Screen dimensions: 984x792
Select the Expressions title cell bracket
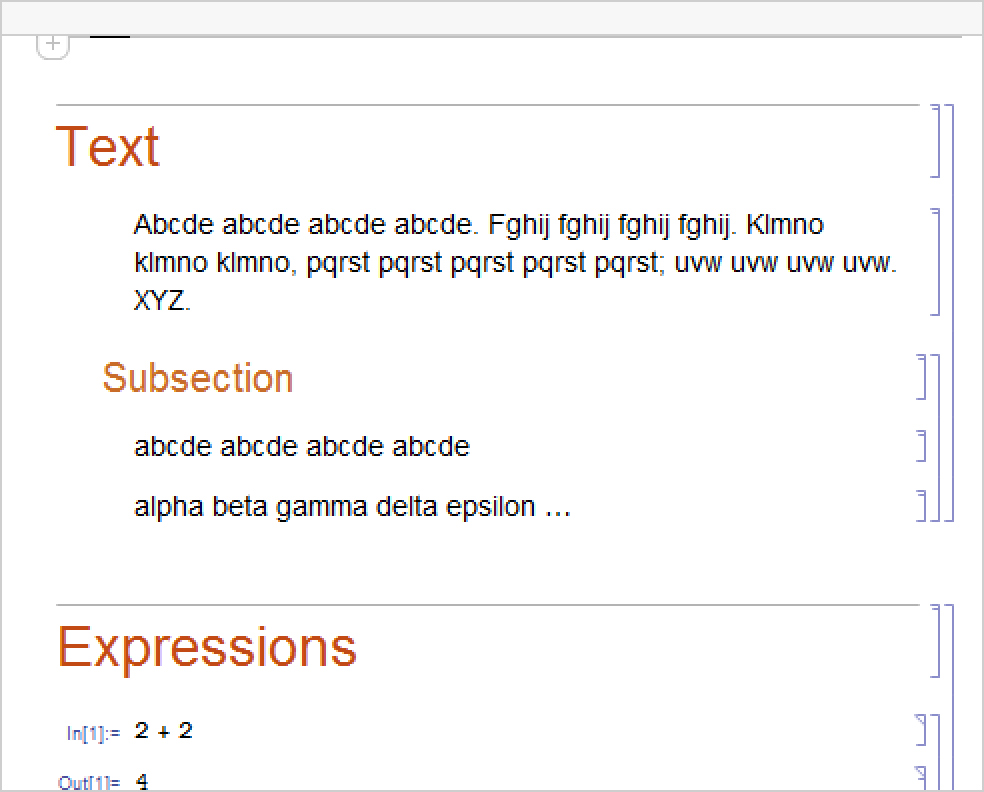[x=936, y=641]
